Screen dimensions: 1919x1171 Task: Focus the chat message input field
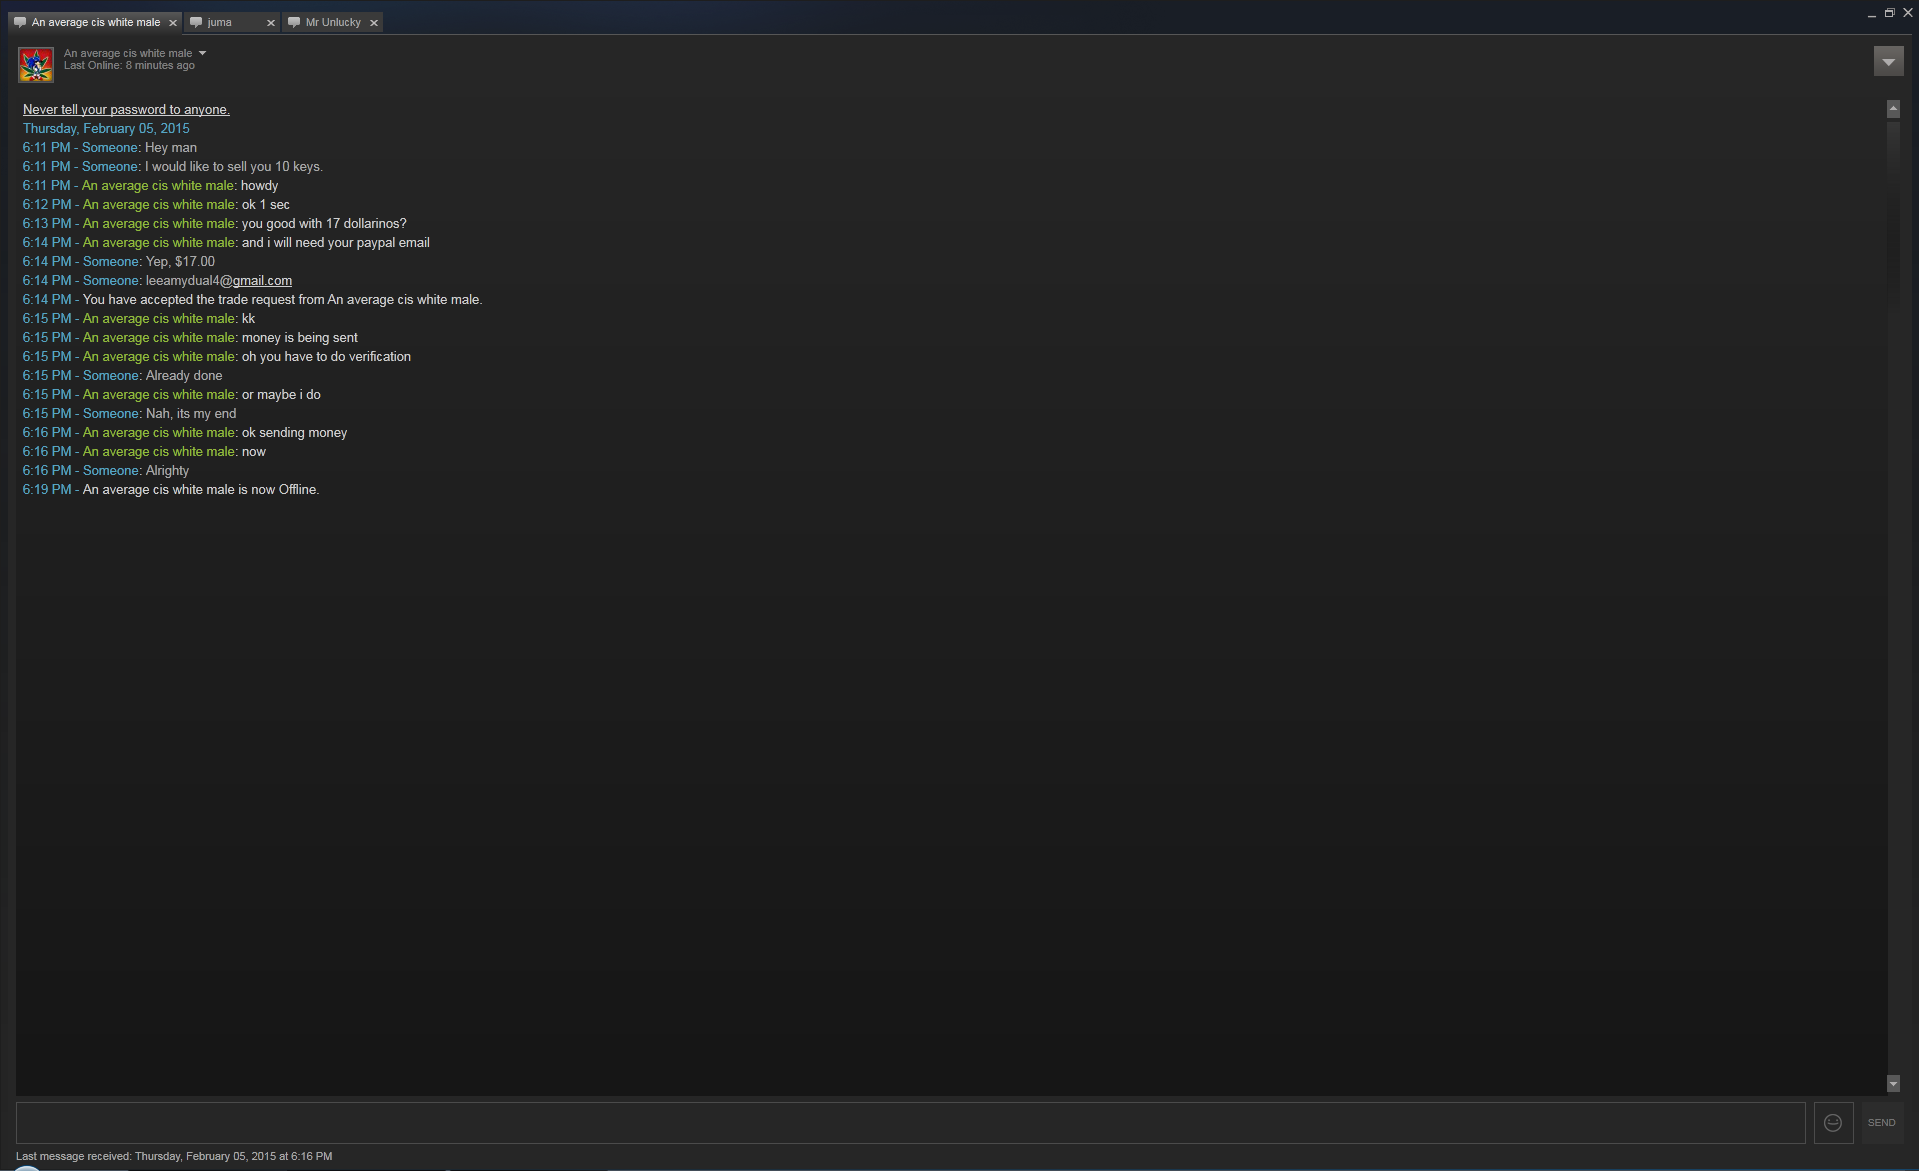(910, 1123)
